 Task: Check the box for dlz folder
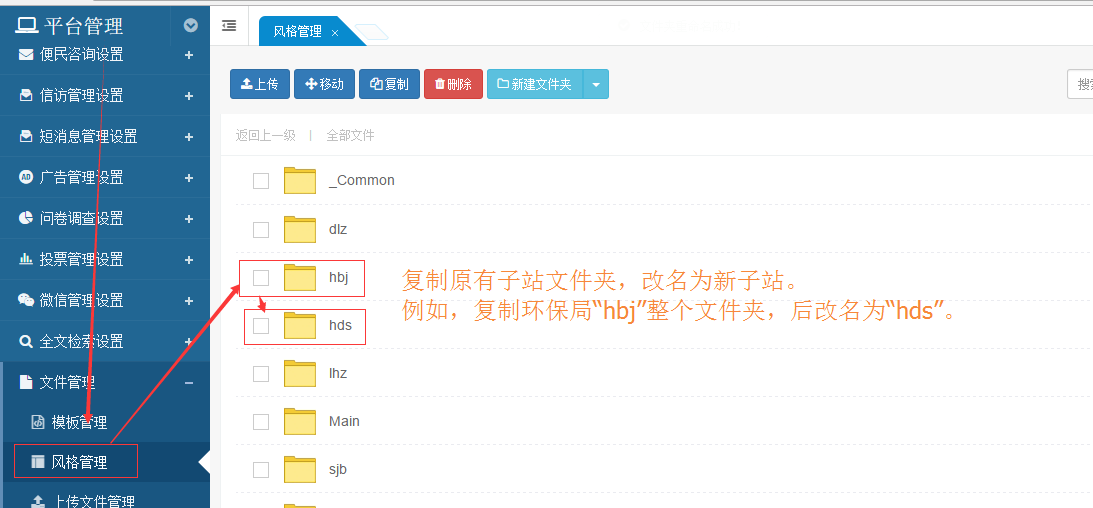click(x=261, y=230)
